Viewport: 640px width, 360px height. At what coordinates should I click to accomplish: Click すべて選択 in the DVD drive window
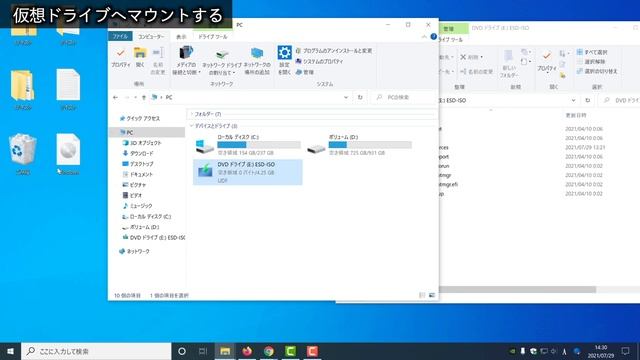pos(592,52)
